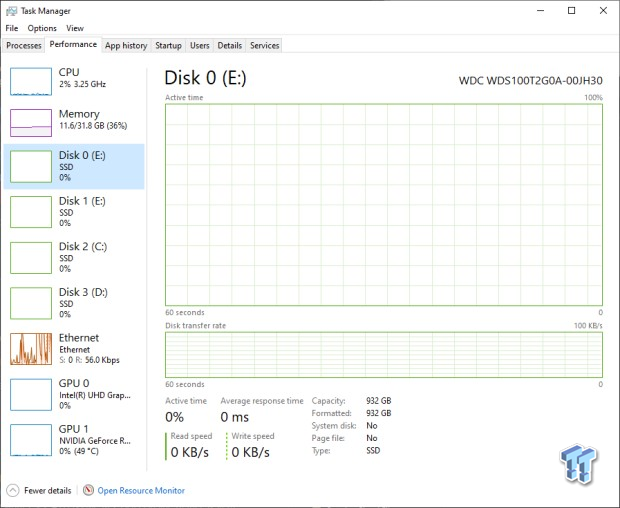Select the GPU 0 thumbnail graph
The height and width of the screenshot is (508, 620).
point(31,395)
